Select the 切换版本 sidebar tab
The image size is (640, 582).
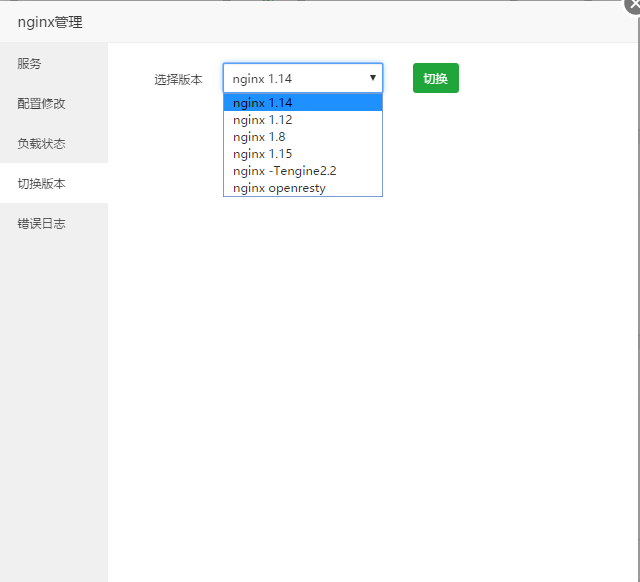point(54,183)
